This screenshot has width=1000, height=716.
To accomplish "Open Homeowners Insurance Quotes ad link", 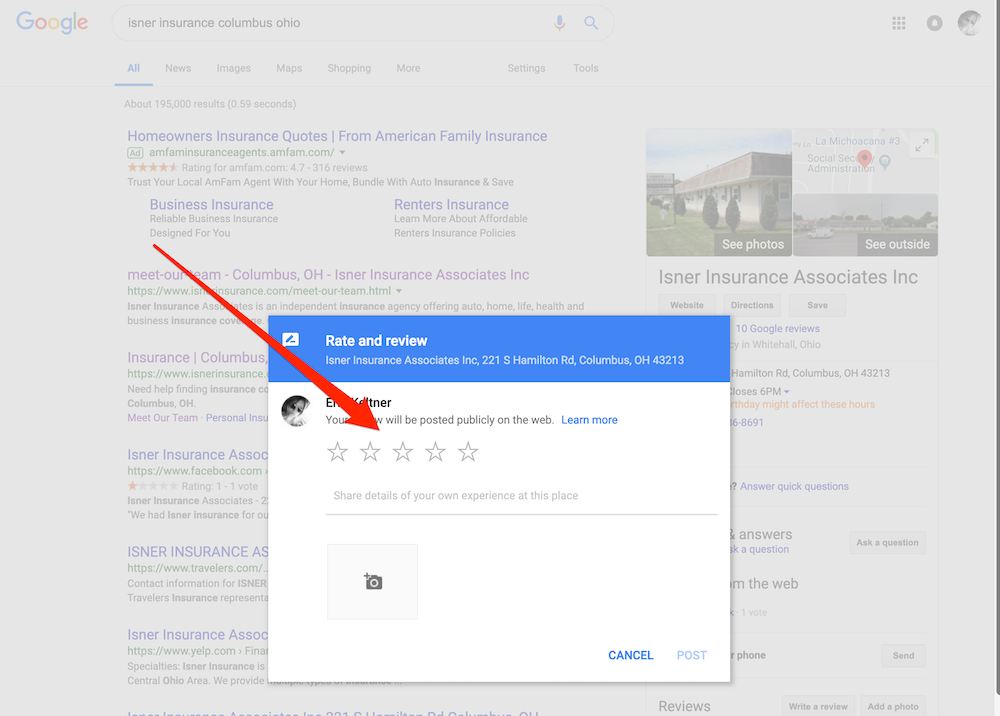I will click(337, 136).
